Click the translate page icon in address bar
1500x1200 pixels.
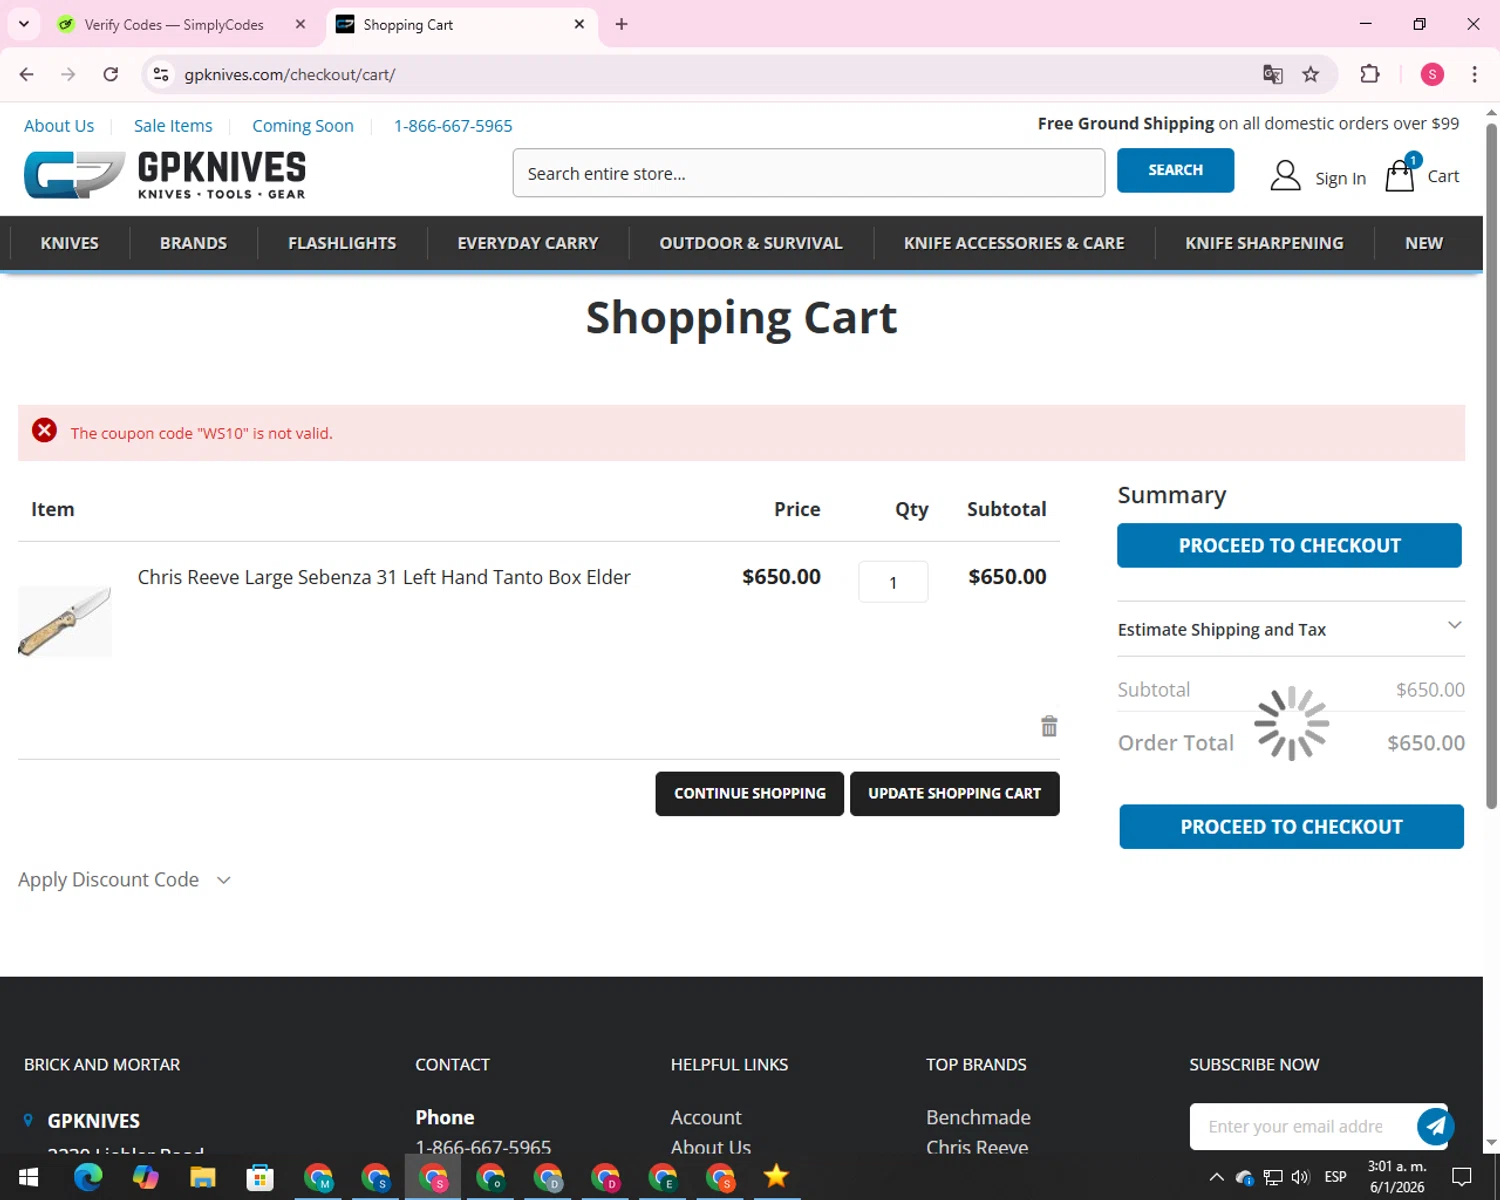pyautogui.click(x=1273, y=74)
